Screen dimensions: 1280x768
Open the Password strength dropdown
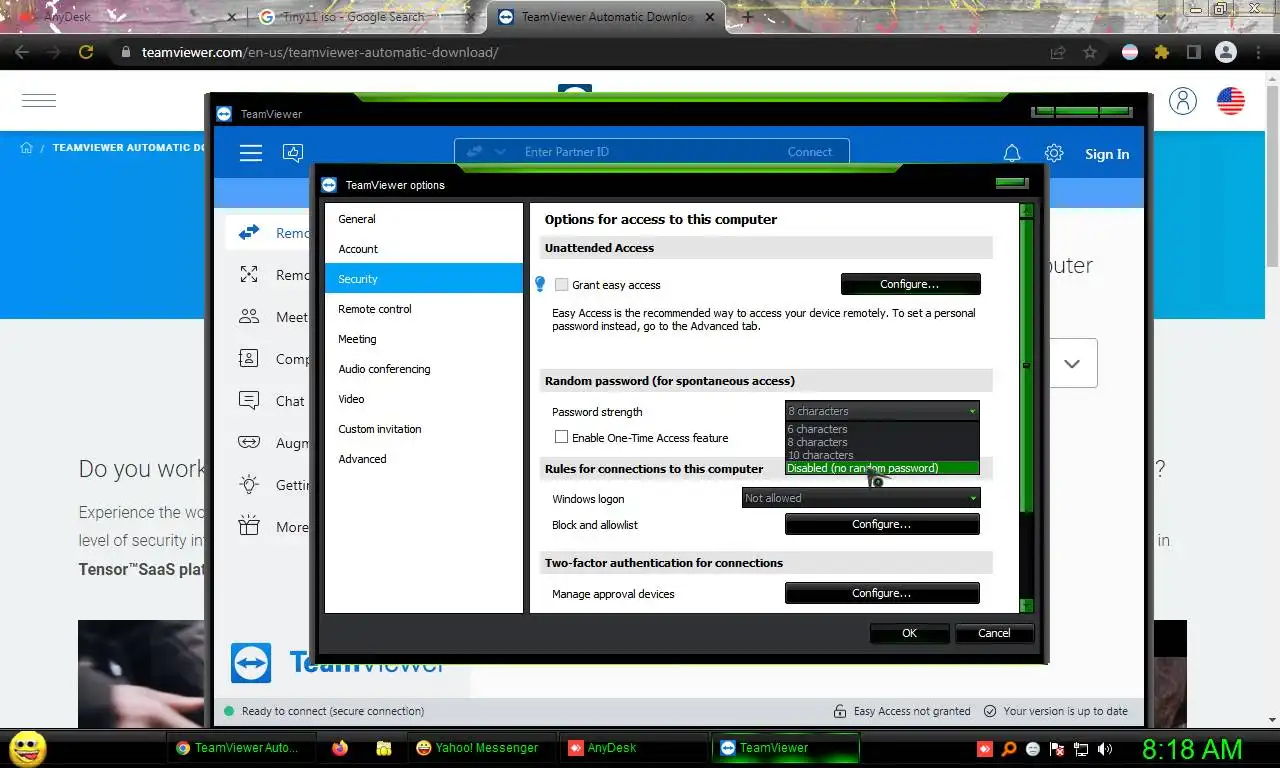tap(882, 411)
